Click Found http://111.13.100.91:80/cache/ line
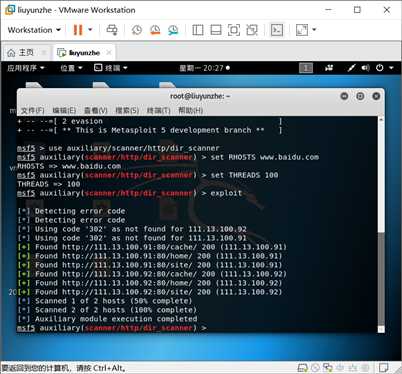 point(152,247)
